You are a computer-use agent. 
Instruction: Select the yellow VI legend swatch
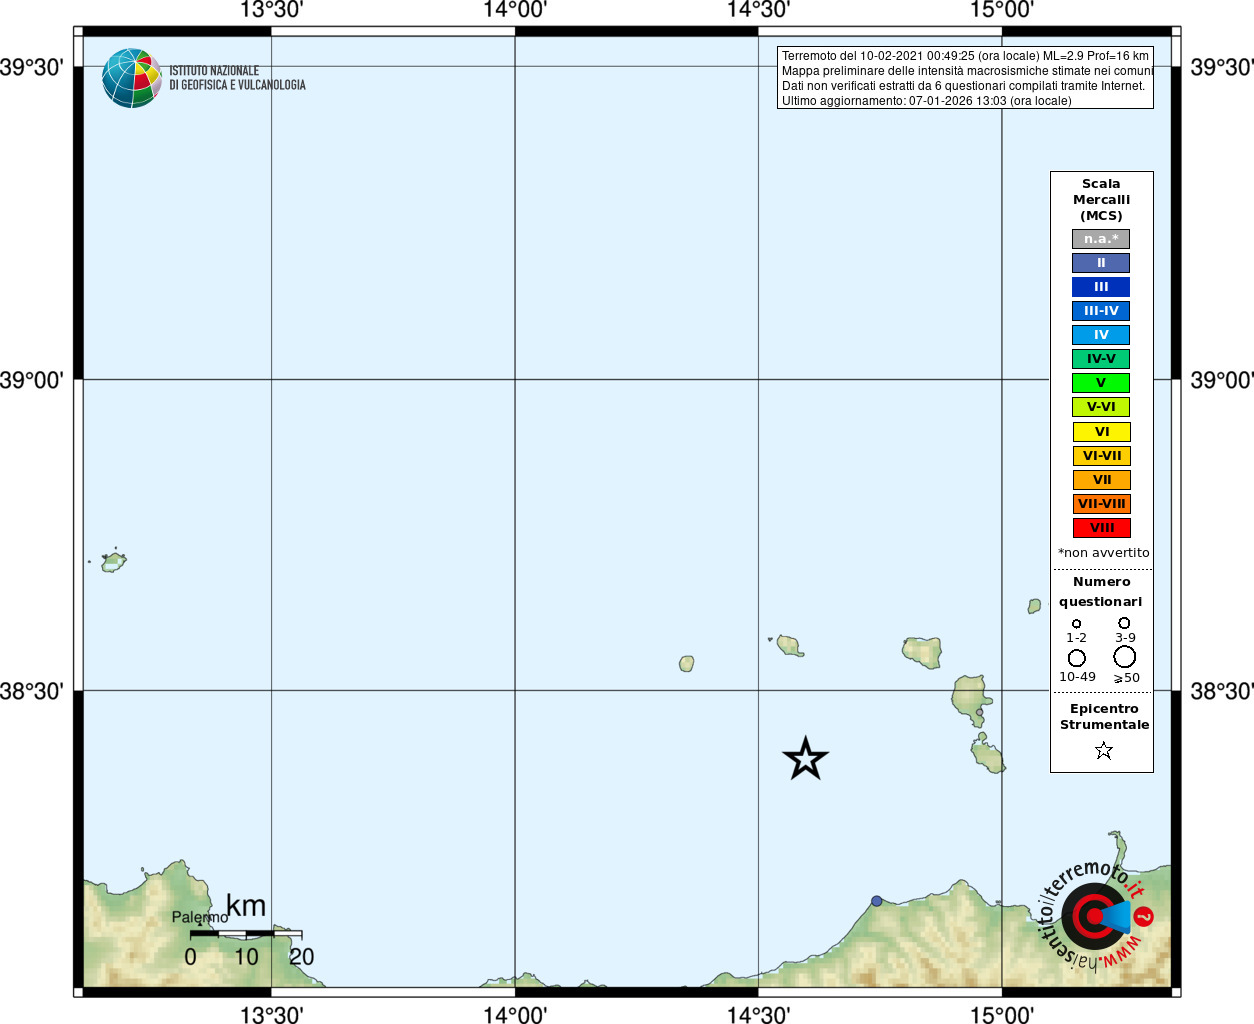1101,432
